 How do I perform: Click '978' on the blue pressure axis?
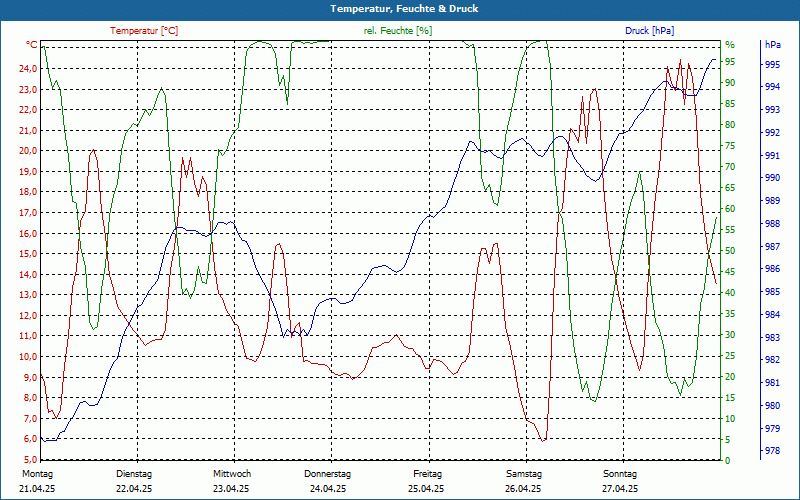[x=772, y=451]
